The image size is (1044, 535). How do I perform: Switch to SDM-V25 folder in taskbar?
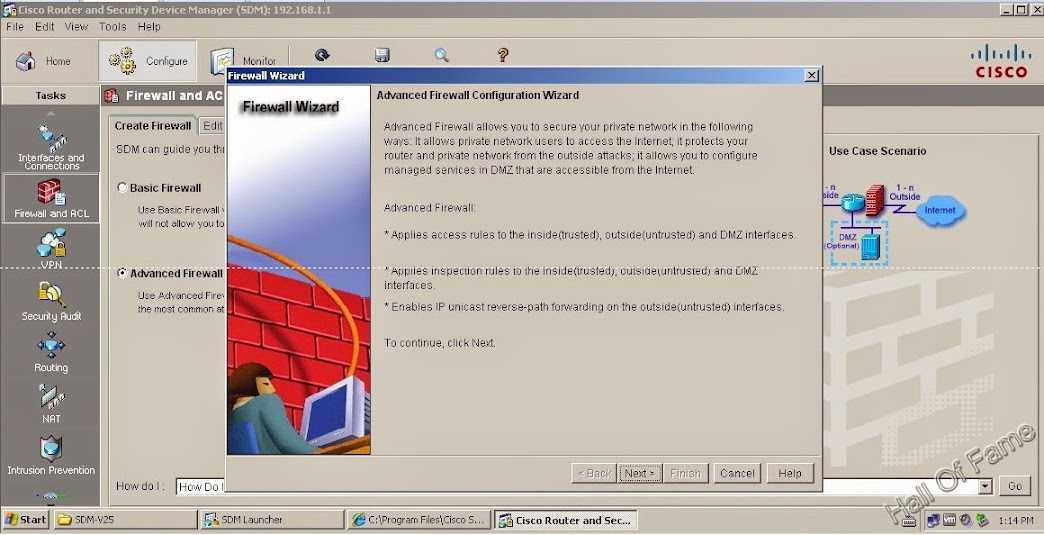[125, 520]
